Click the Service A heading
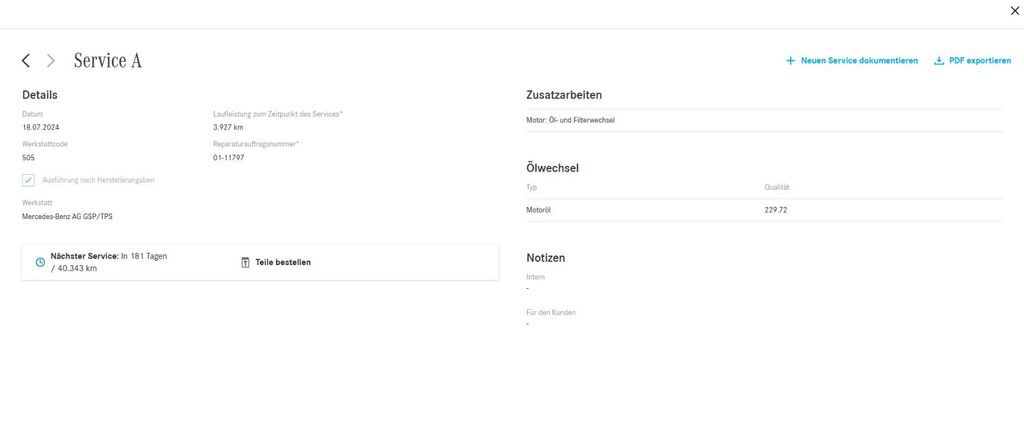The height and width of the screenshot is (433, 1024). [x=108, y=61]
